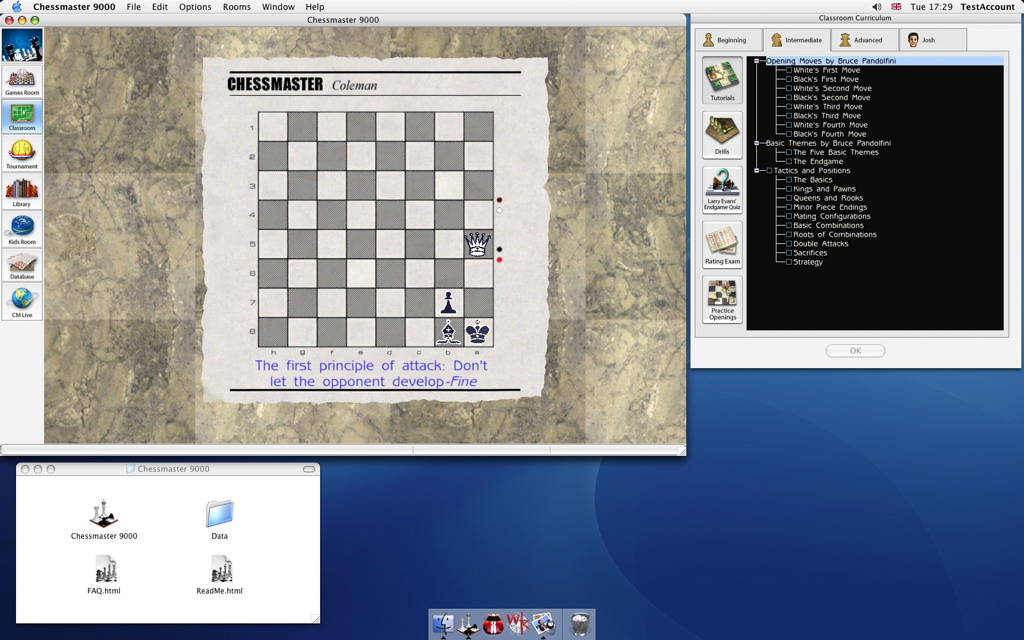1024x640 pixels.
Task: Open Larry Evans' Endgame Quiz
Action: pos(722,190)
